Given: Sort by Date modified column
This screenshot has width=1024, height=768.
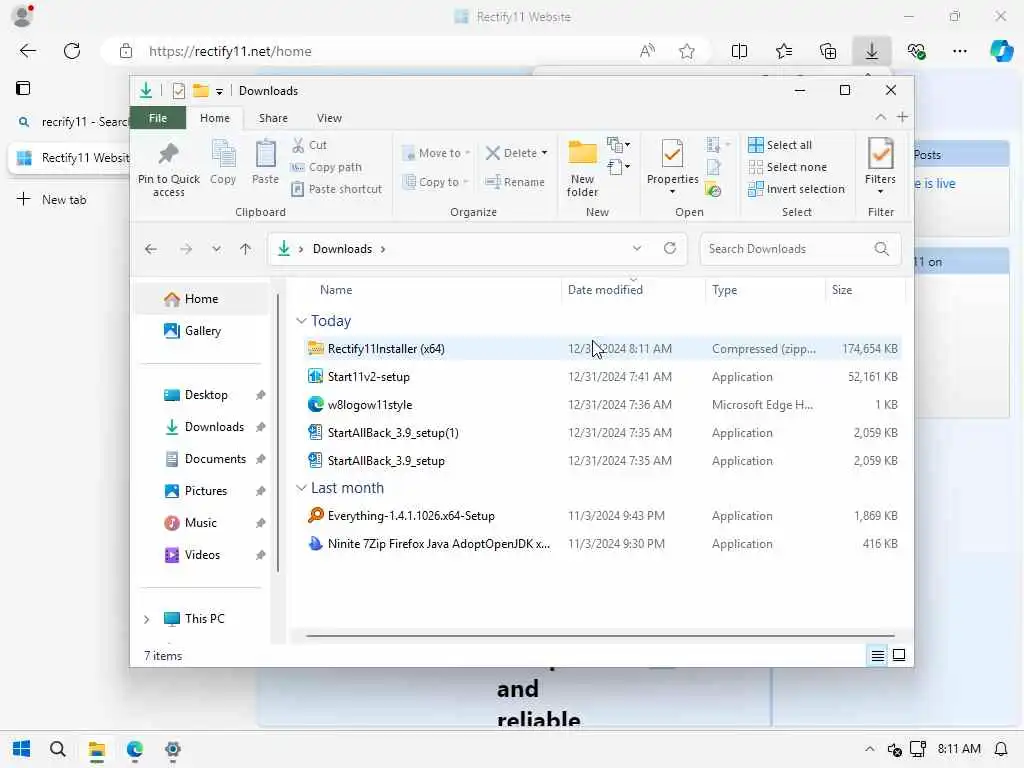Looking at the screenshot, I should coord(605,290).
